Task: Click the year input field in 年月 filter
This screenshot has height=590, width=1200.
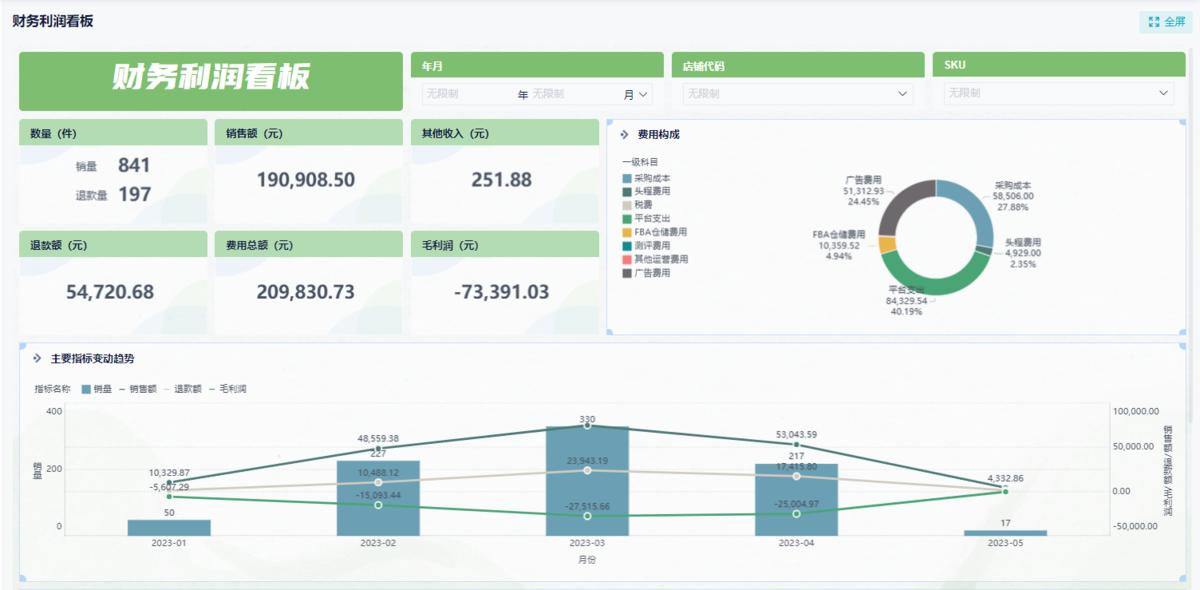Action: (x=468, y=94)
